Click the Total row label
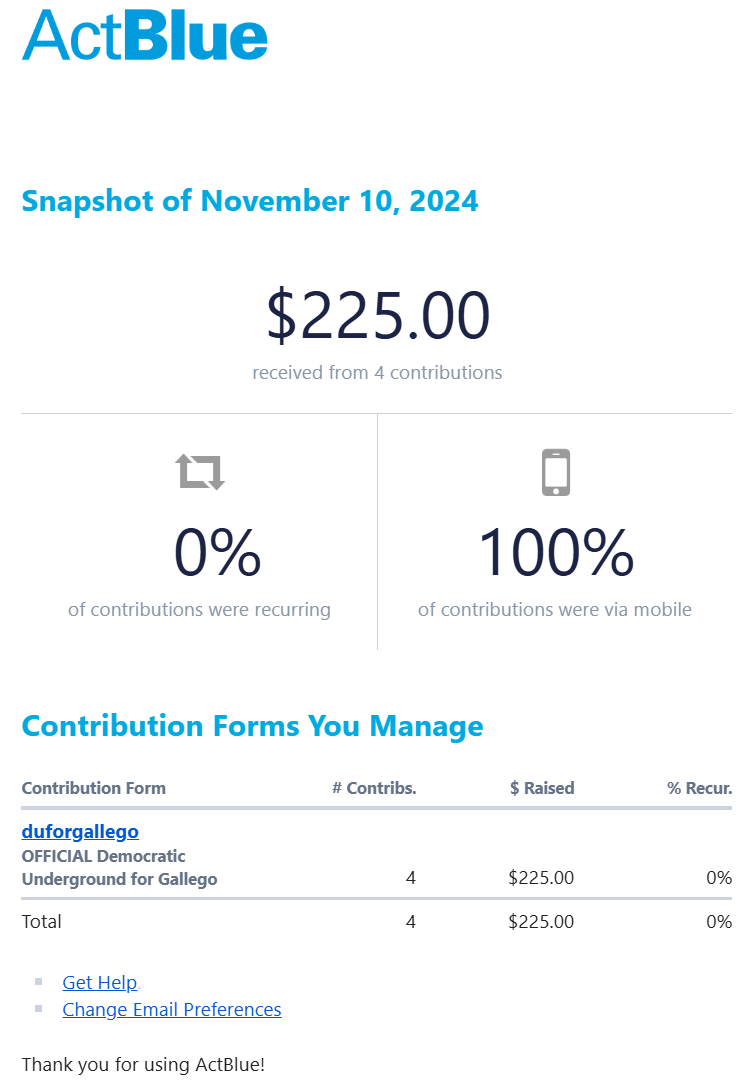Image resolution: width=740 pixels, height=1085 pixels. tap(42, 921)
